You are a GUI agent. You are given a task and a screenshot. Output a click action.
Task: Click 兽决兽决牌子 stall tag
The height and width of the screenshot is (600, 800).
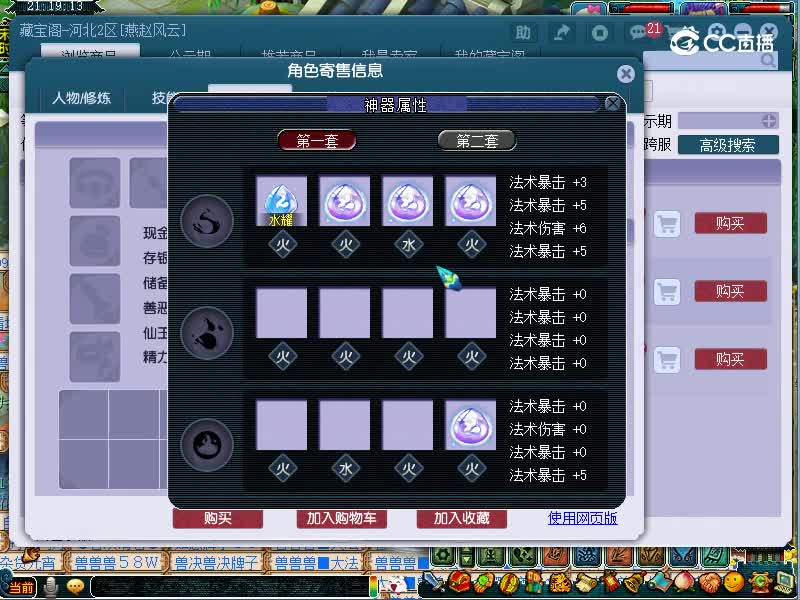point(216,563)
